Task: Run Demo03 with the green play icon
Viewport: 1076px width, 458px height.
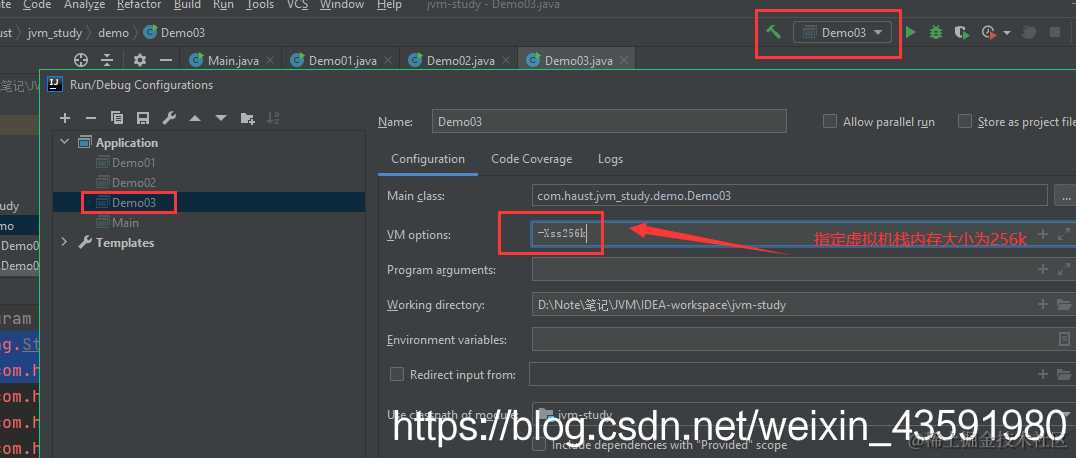Action: click(x=911, y=32)
